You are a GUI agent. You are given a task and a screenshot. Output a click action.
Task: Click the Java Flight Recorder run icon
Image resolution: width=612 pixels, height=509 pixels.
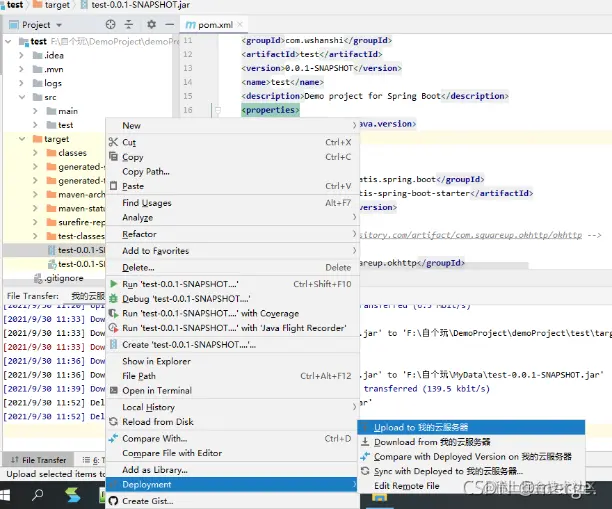[113, 328]
